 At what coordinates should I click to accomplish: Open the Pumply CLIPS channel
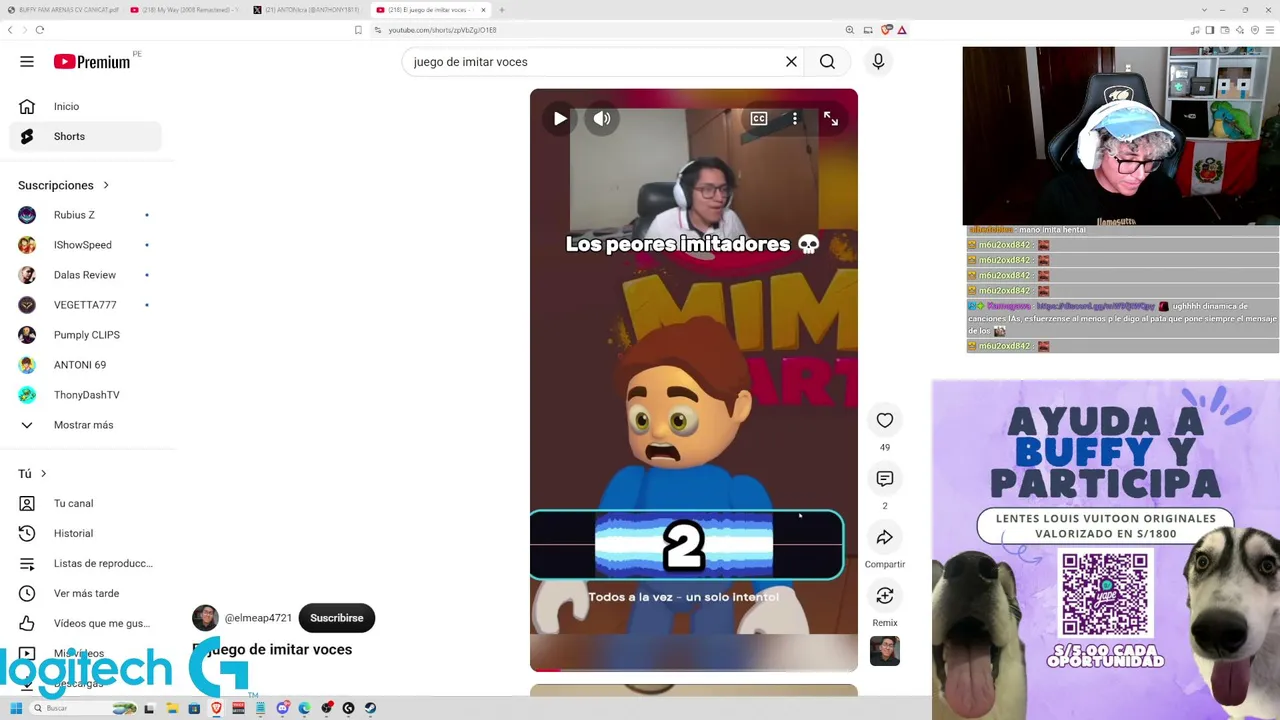click(x=86, y=335)
